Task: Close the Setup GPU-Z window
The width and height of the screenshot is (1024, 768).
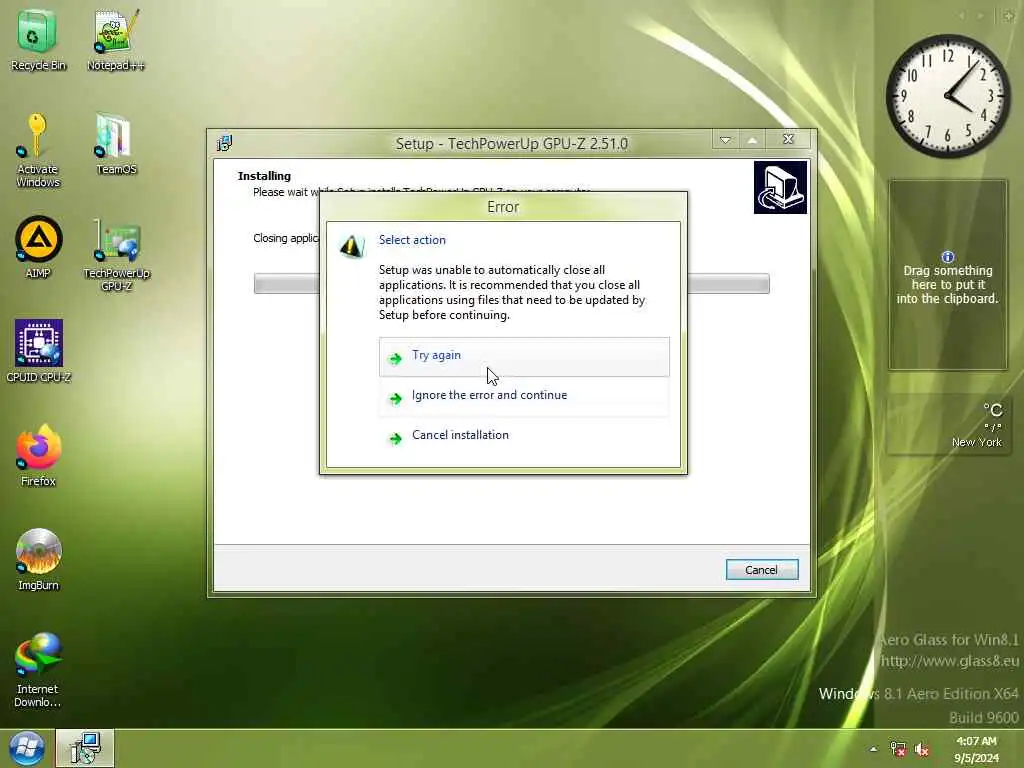Action: pyautogui.click(x=788, y=139)
